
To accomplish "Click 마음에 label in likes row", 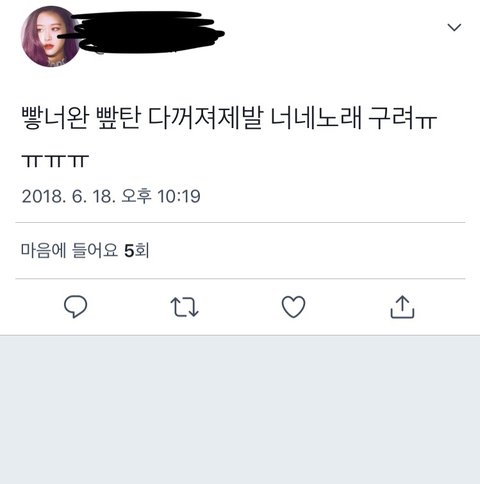I will (x=44, y=250).
